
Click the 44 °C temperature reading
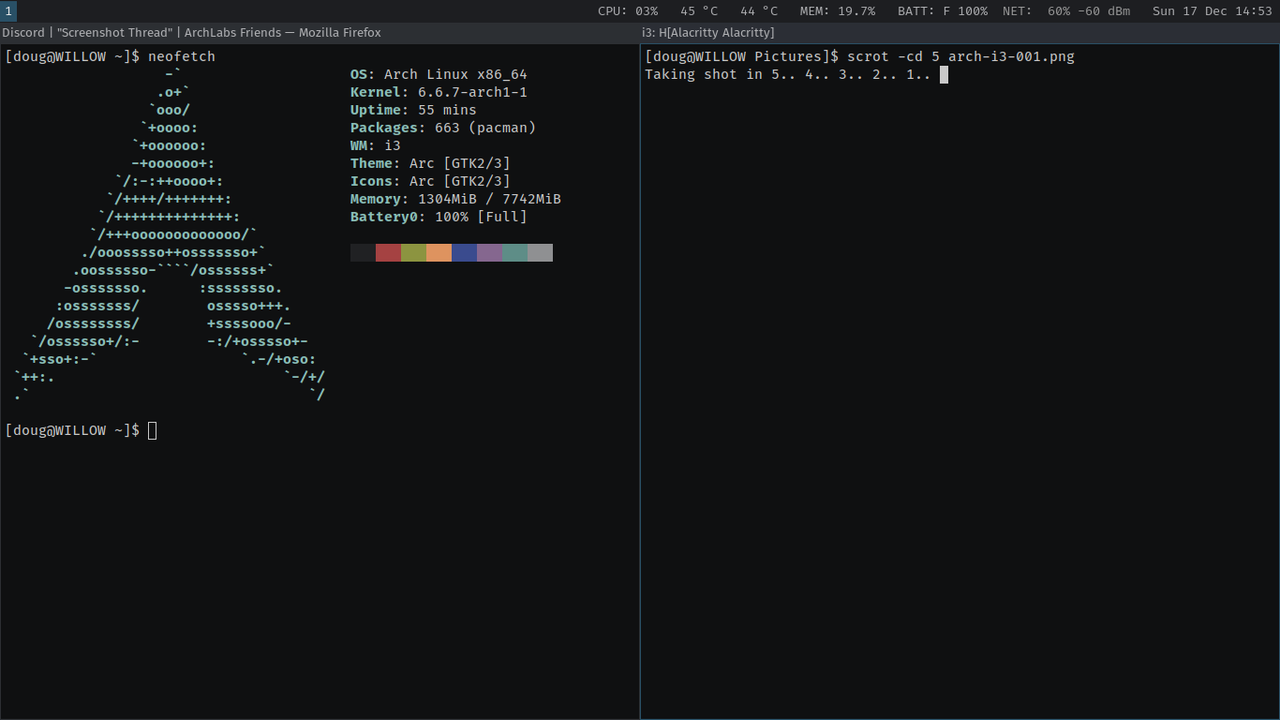point(759,11)
